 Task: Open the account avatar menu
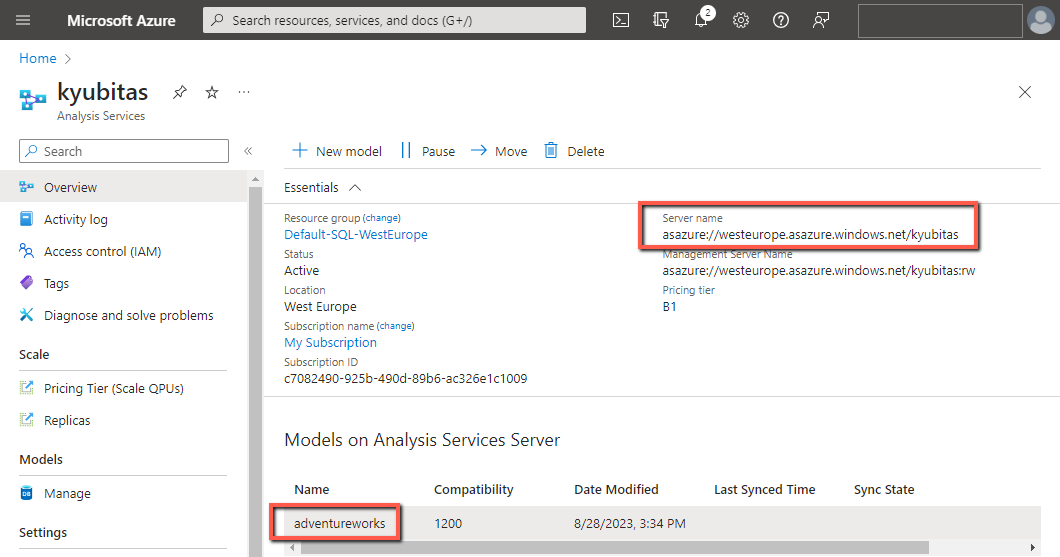[1040, 20]
